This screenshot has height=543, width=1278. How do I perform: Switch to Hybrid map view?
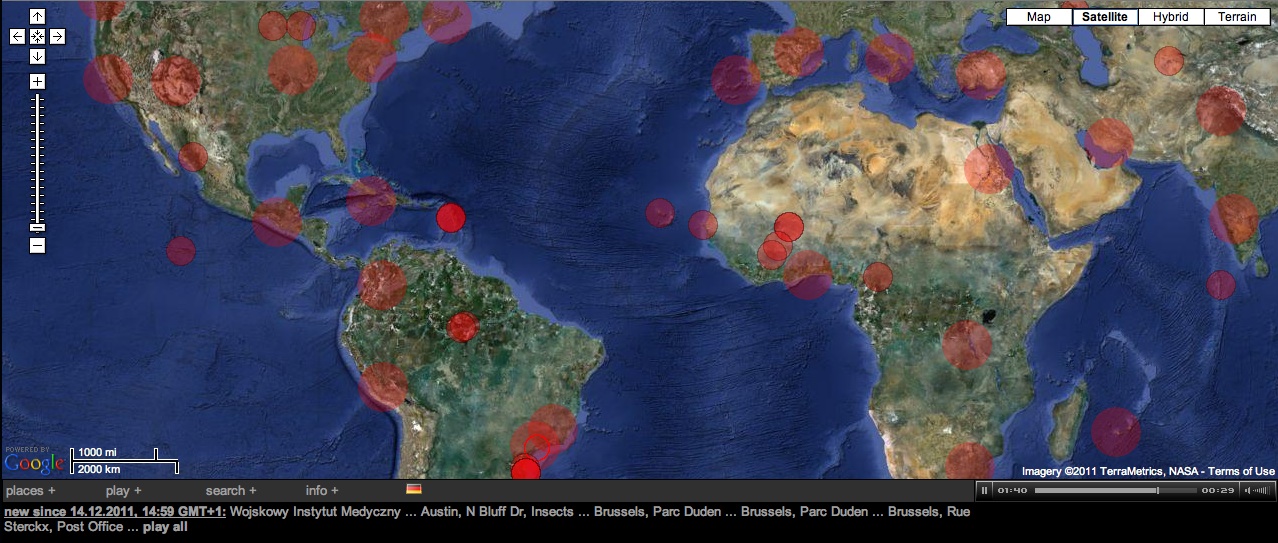tap(1170, 16)
